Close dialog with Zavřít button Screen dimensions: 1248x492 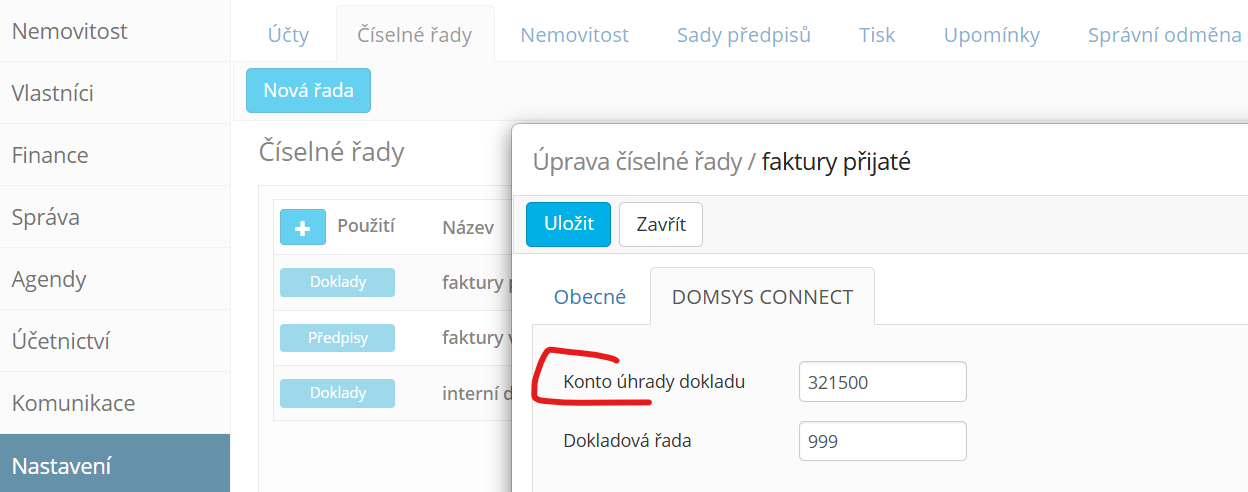tap(661, 224)
